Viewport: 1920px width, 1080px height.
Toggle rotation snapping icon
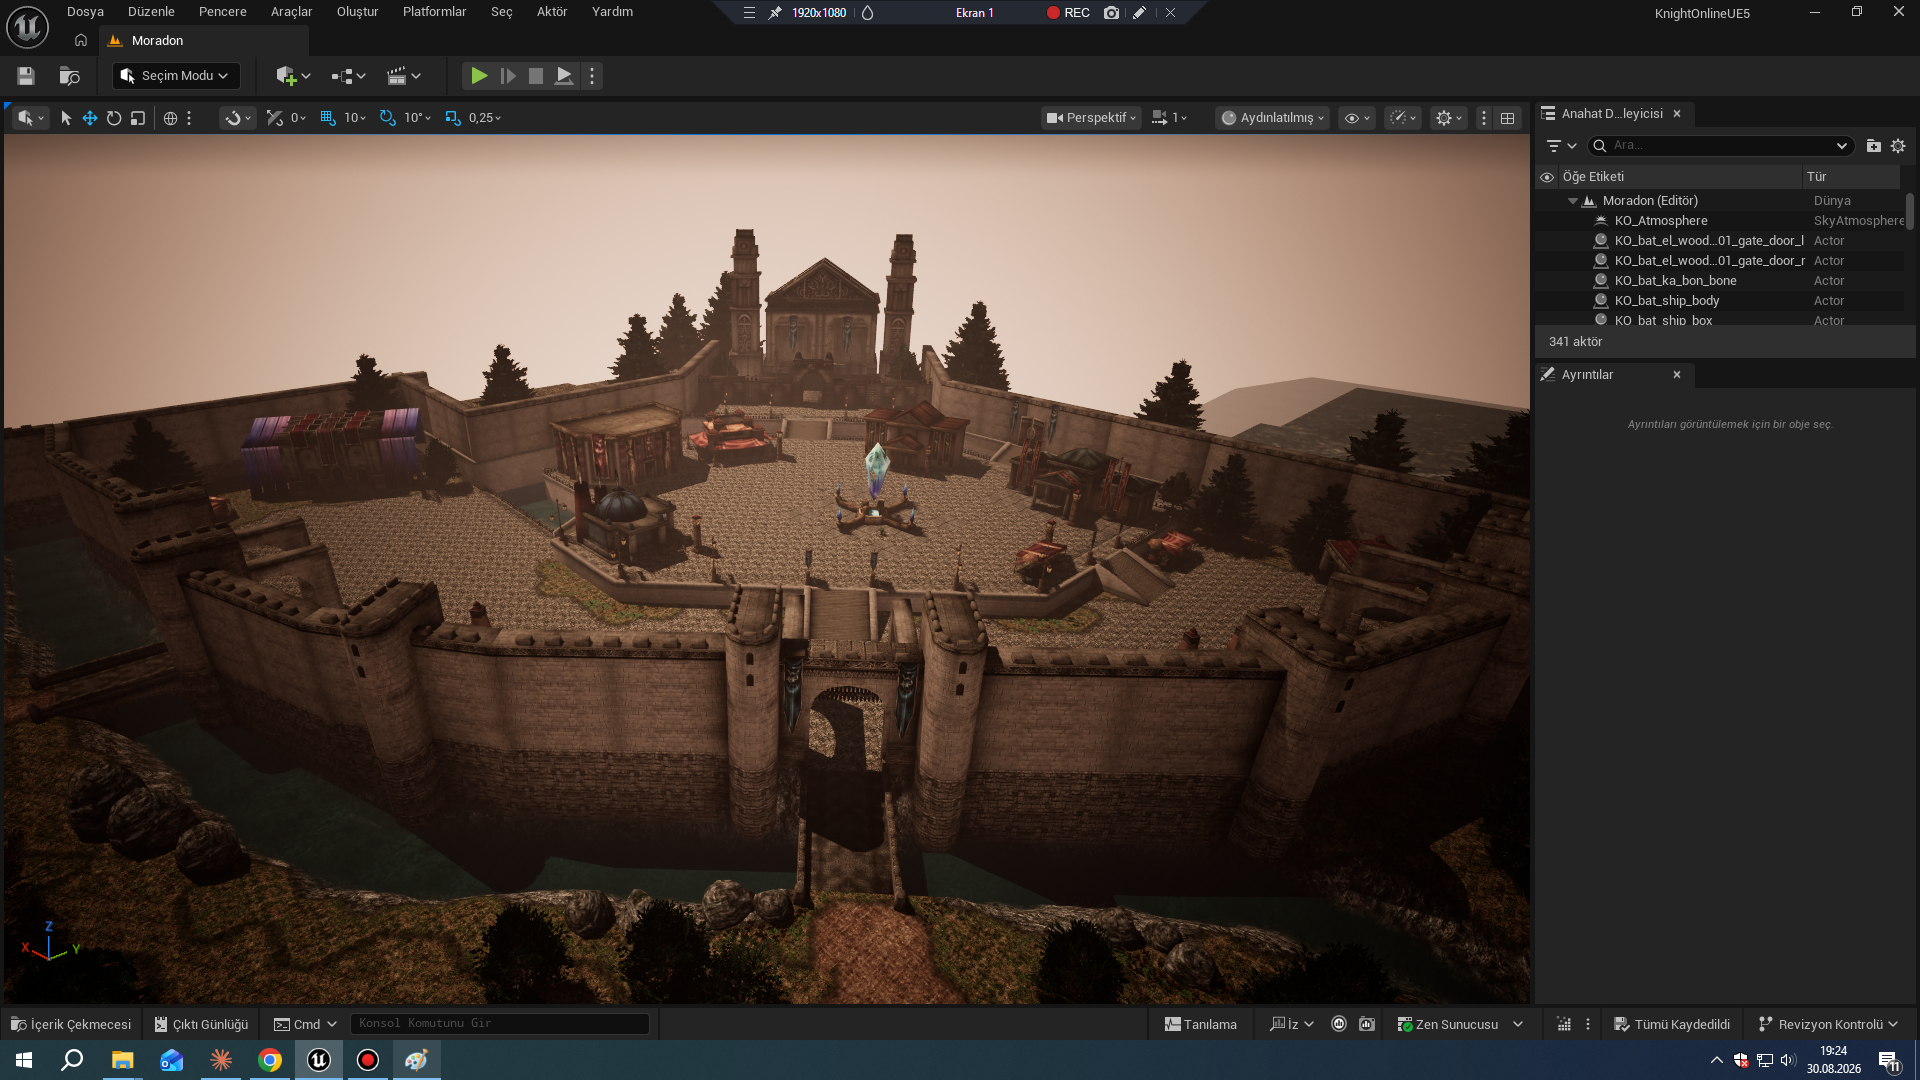pos(388,118)
